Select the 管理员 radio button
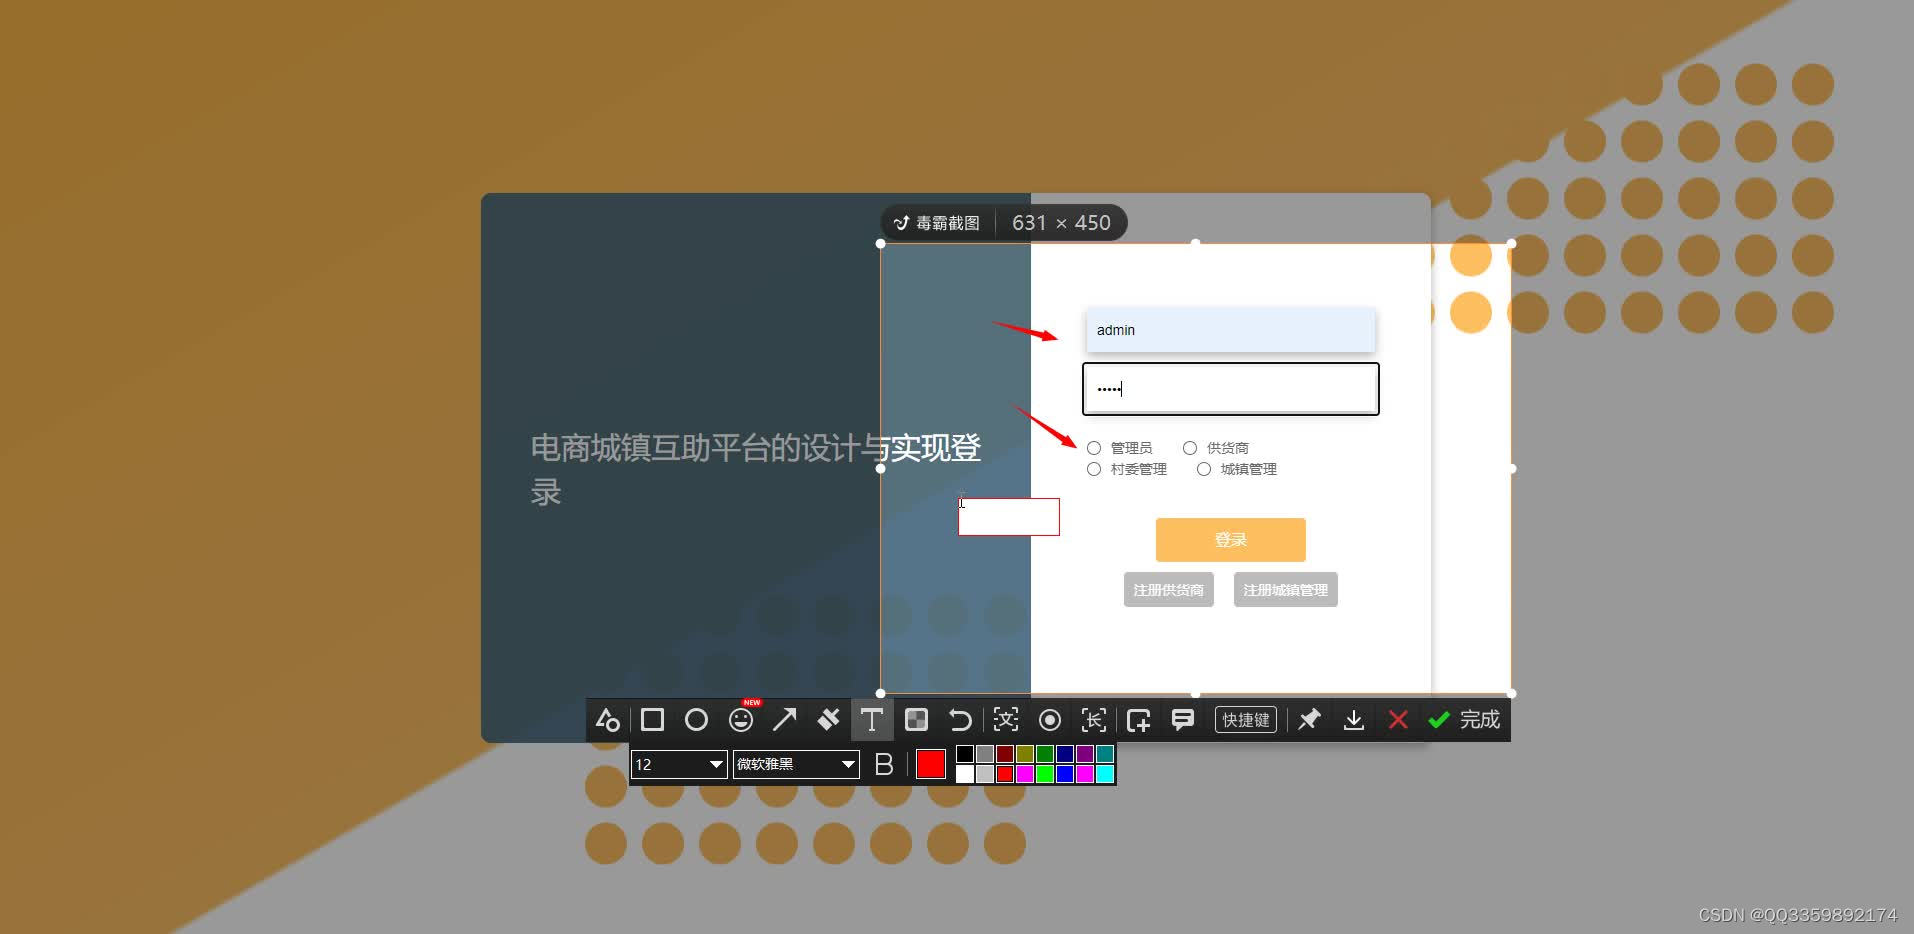Image resolution: width=1914 pixels, height=934 pixels. coord(1094,448)
